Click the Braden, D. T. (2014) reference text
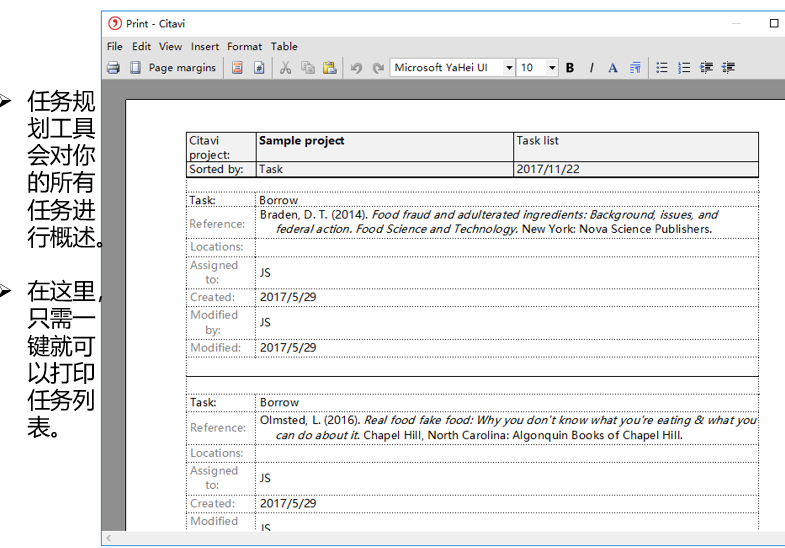This screenshot has width=785, height=548. click(489, 222)
